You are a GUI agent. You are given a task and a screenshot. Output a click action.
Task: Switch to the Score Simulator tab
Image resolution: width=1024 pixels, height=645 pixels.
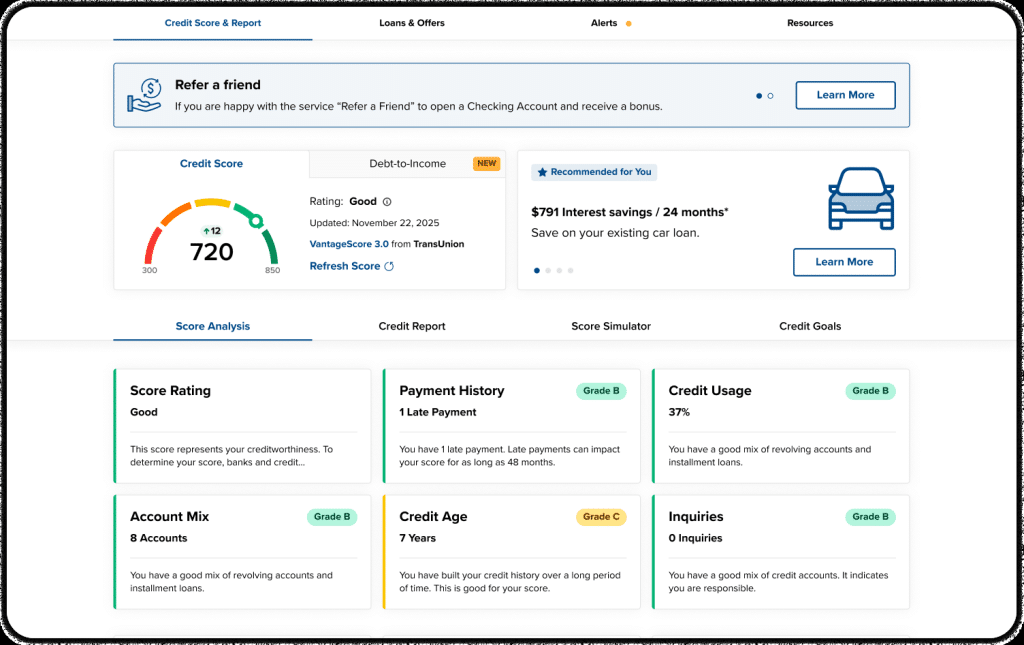[611, 326]
